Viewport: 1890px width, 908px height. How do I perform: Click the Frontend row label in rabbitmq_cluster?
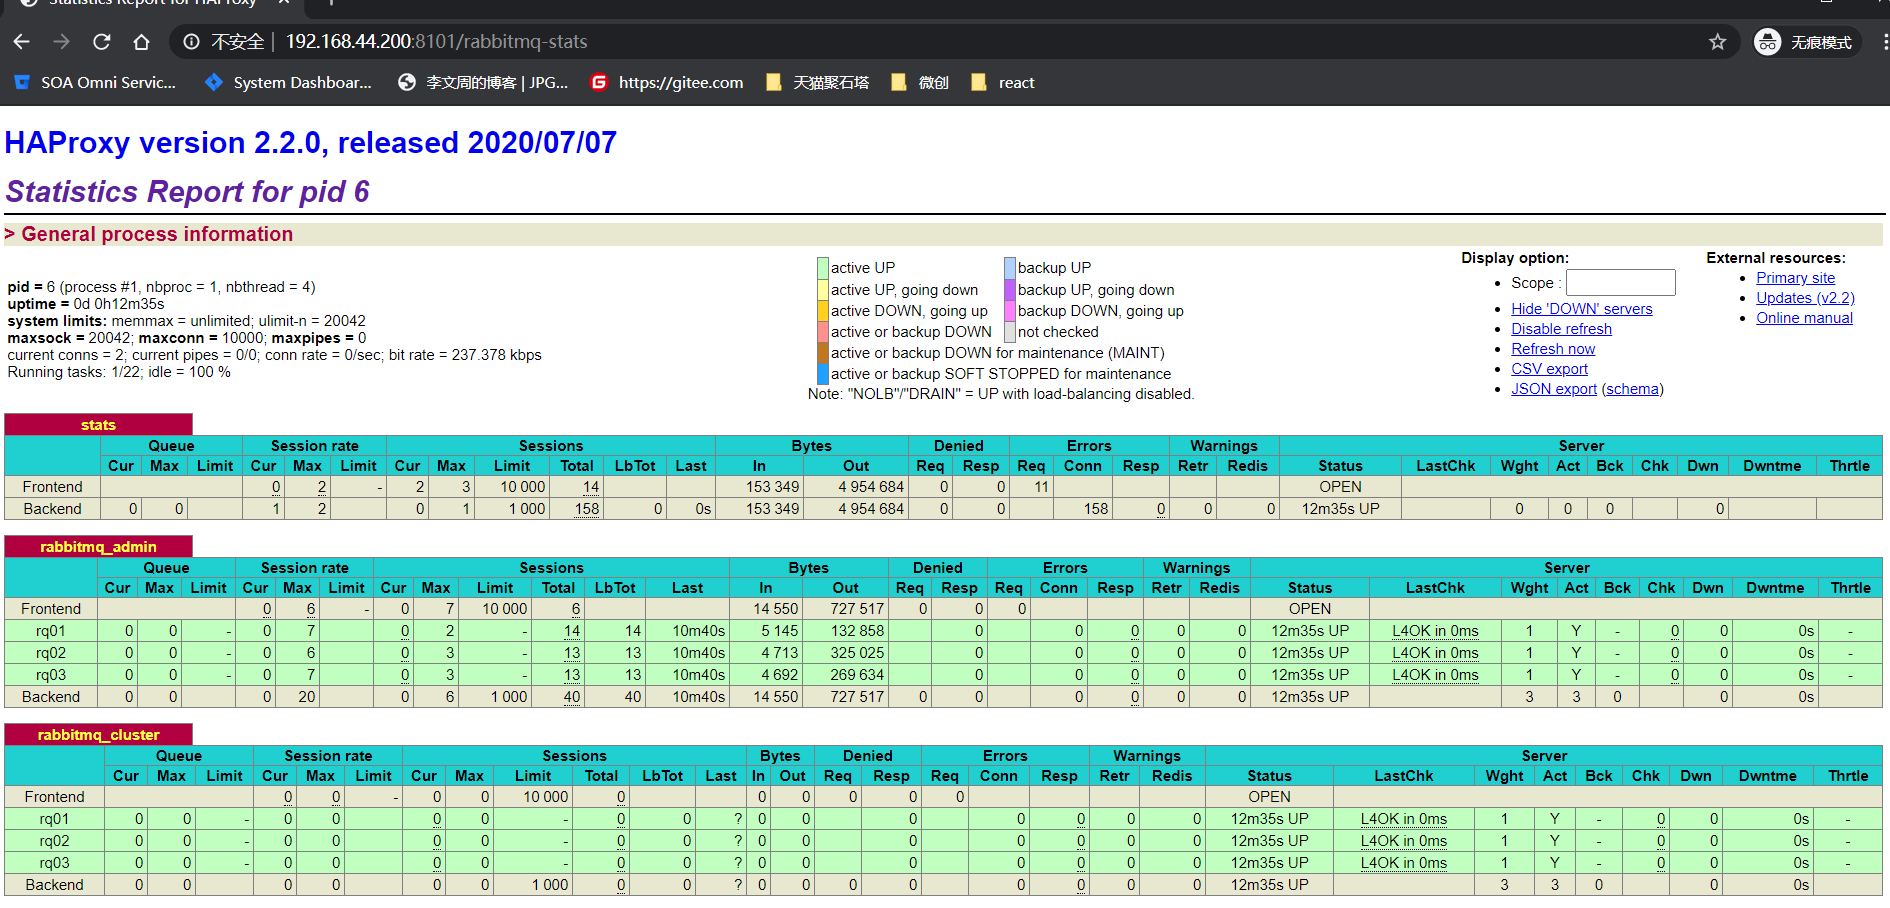pyautogui.click(x=55, y=797)
